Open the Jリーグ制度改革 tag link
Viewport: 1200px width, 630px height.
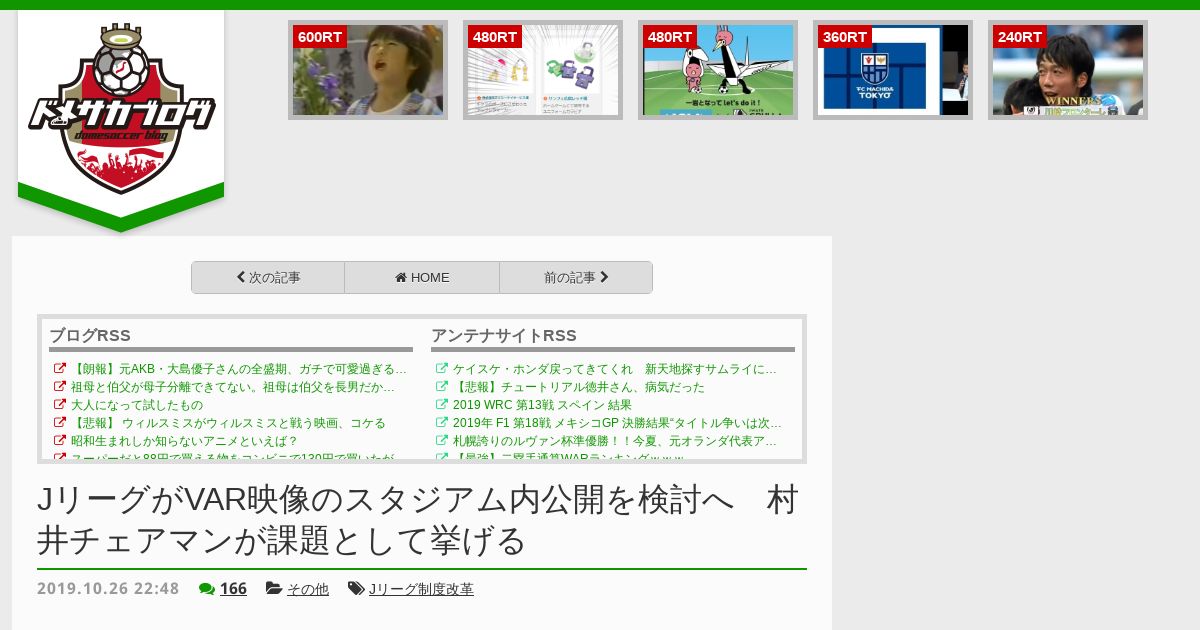(x=421, y=589)
